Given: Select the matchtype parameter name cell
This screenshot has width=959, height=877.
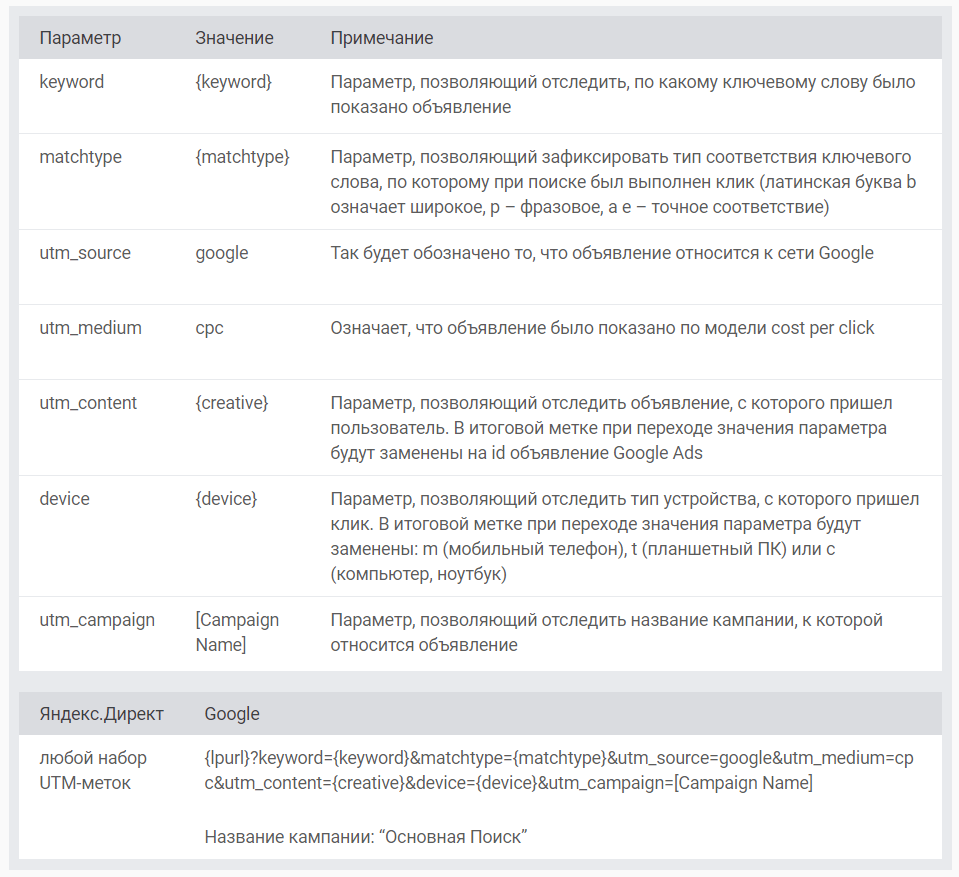Looking at the screenshot, I should [80, 157].
